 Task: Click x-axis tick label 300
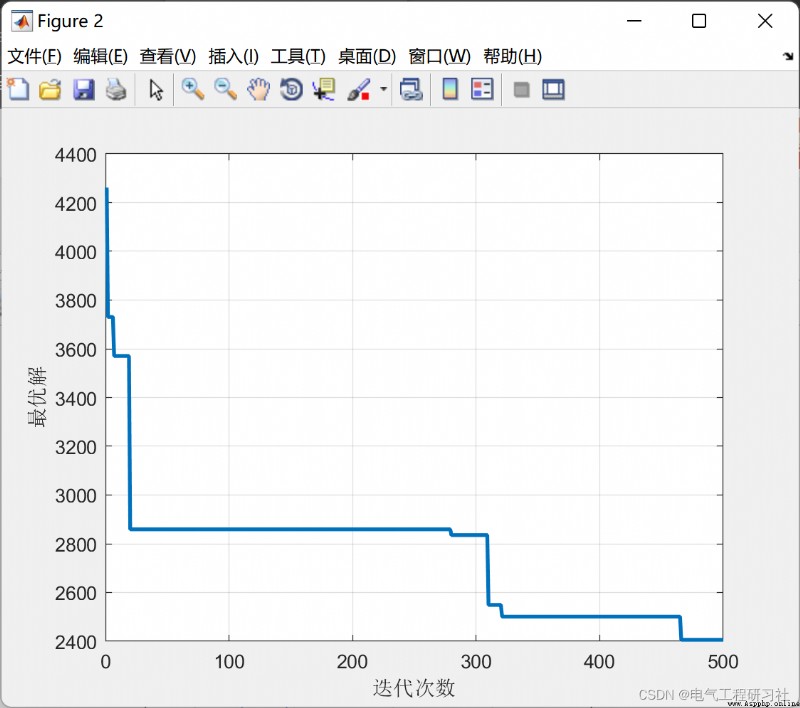point(476,662)
